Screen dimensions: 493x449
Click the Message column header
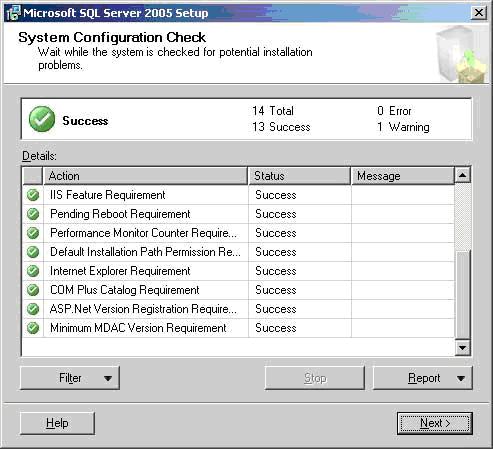403,176
